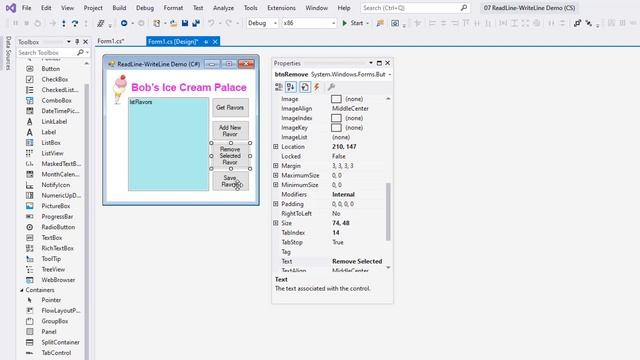Open Properties window position dropdown arrow
Viewport: 640px width, 360px height.
coord(371,63)
